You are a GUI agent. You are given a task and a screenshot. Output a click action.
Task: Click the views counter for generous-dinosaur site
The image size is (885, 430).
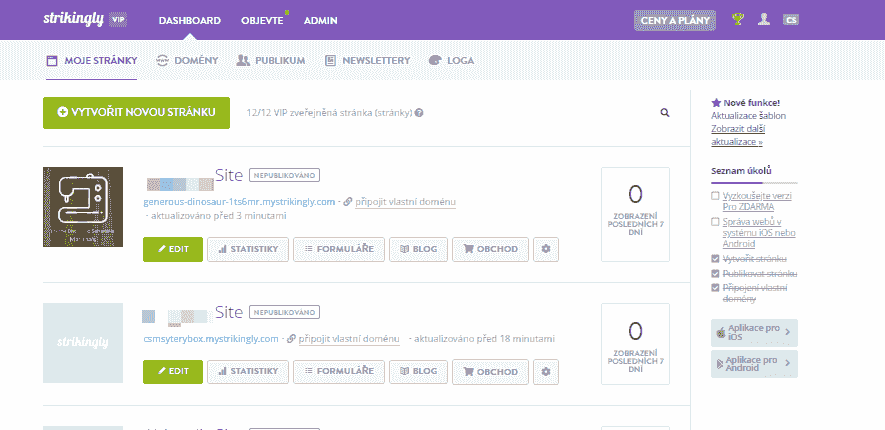click(636, 214)
